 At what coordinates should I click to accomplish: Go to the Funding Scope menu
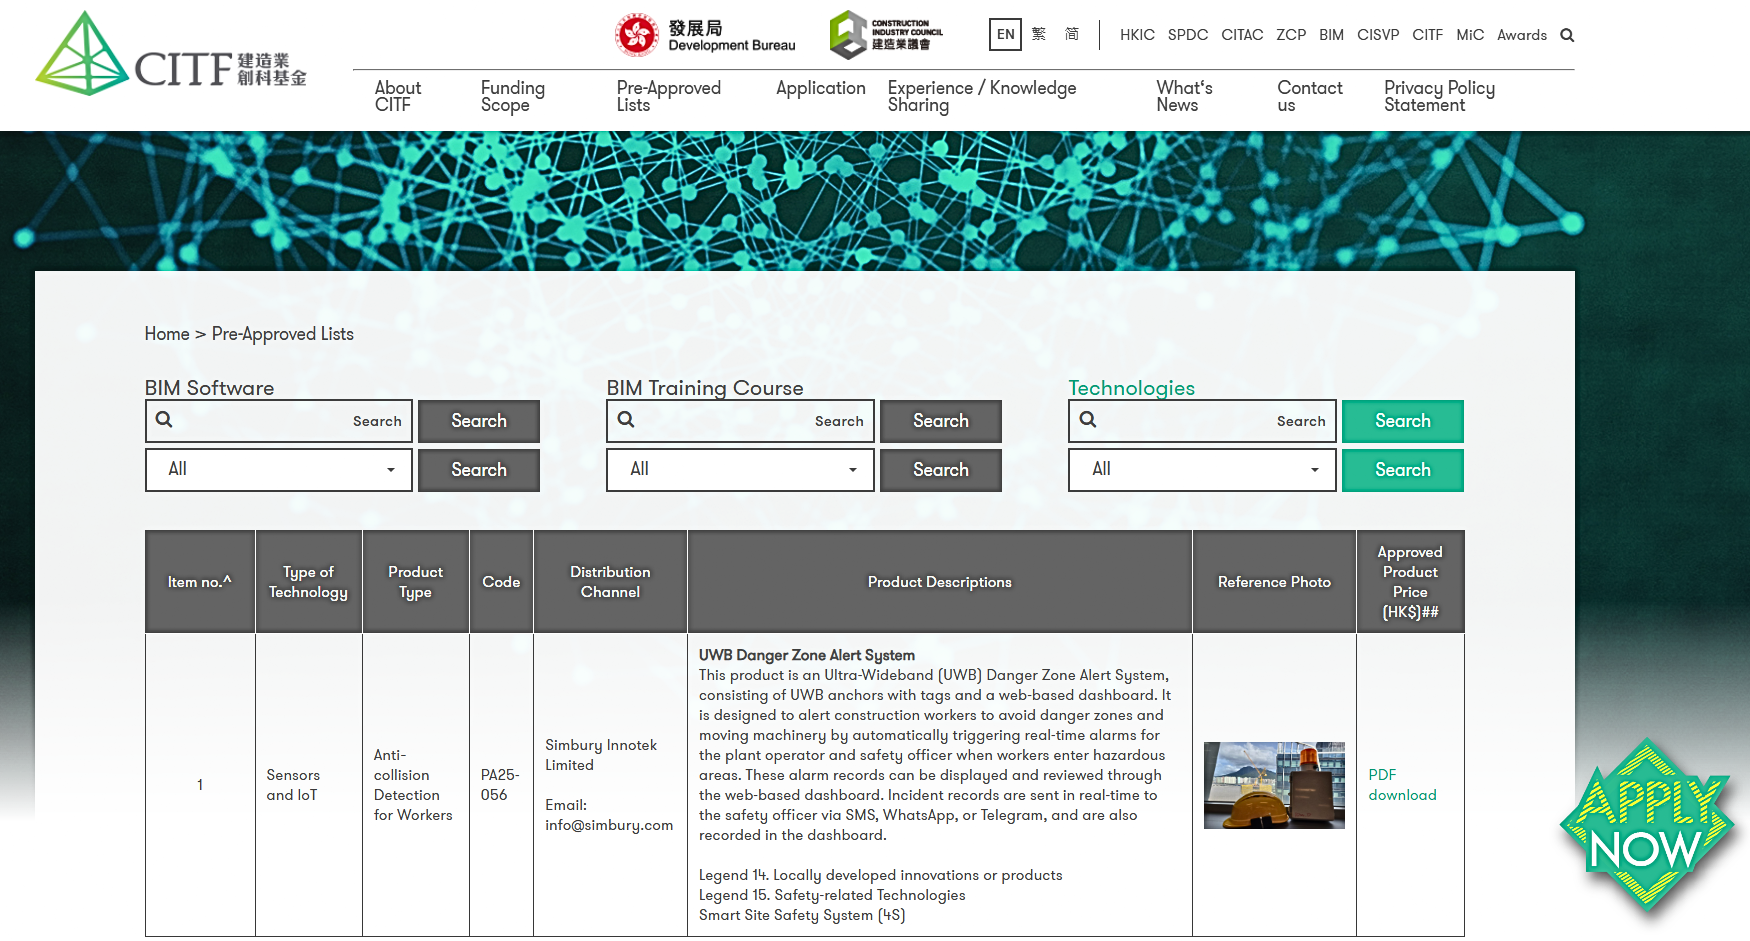coord(512,96)
